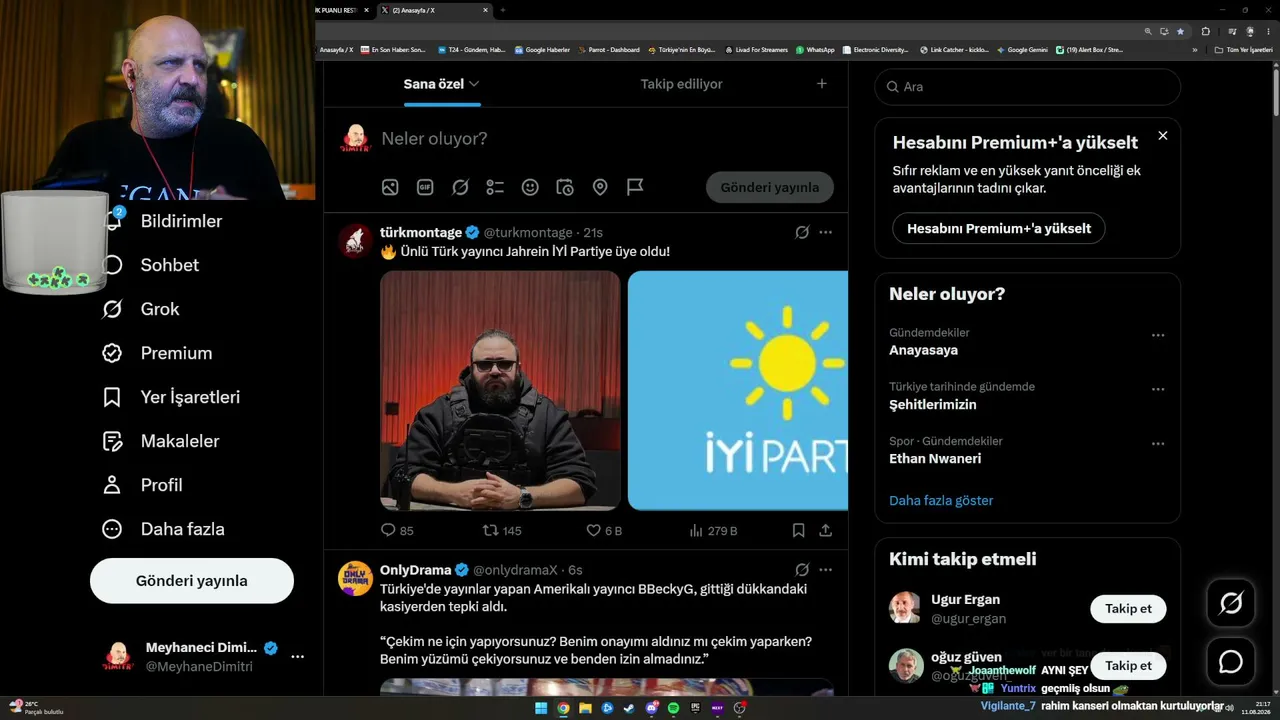The image size is (1280, 720).
Task: Open the Yer İşaretleri bookmark icon
Action: click(x=112, y=397)
